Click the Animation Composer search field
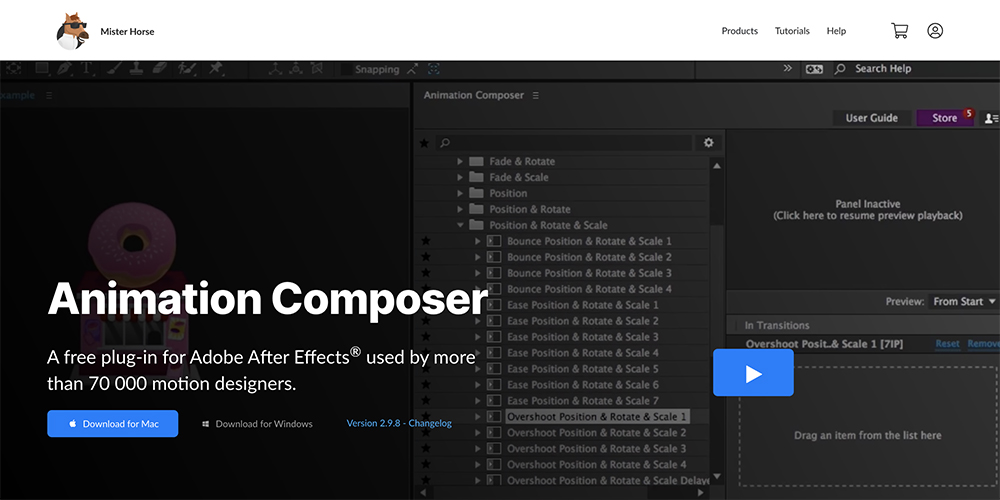1000x500 pixels. point(564,143)
